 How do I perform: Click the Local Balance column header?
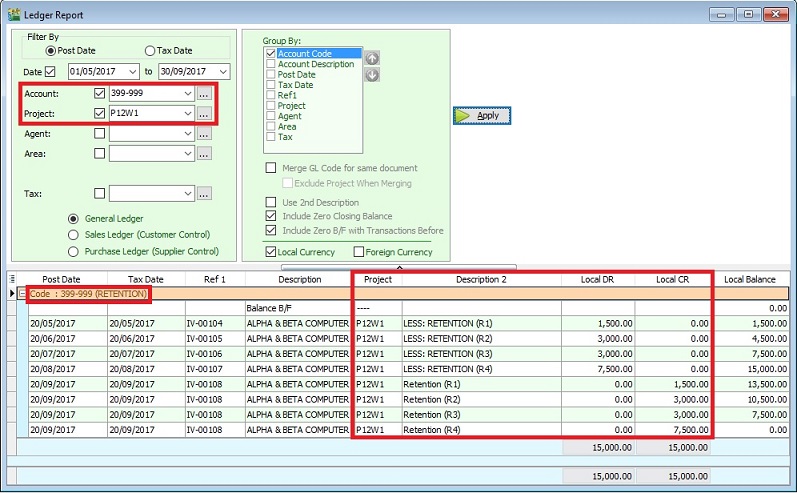coord(750,279)
